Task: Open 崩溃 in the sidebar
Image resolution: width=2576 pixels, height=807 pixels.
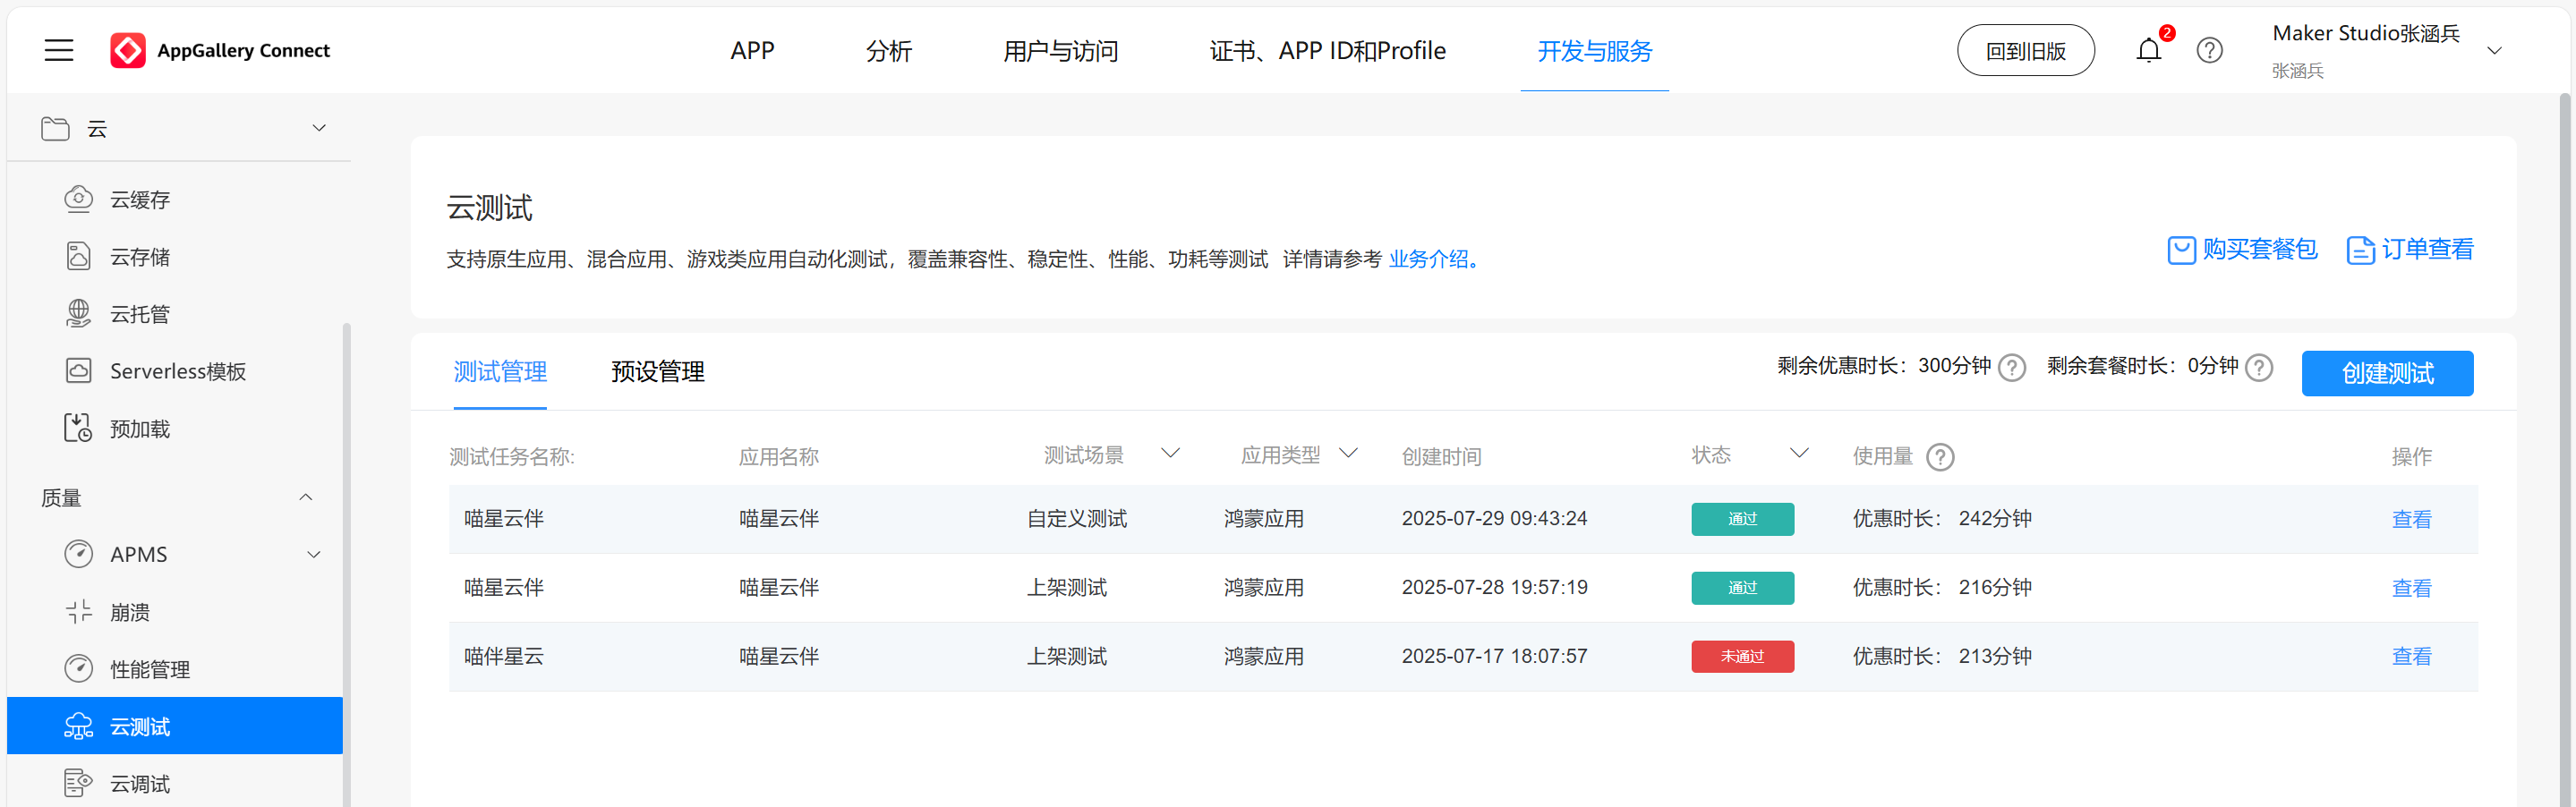Action: (130, 612)
